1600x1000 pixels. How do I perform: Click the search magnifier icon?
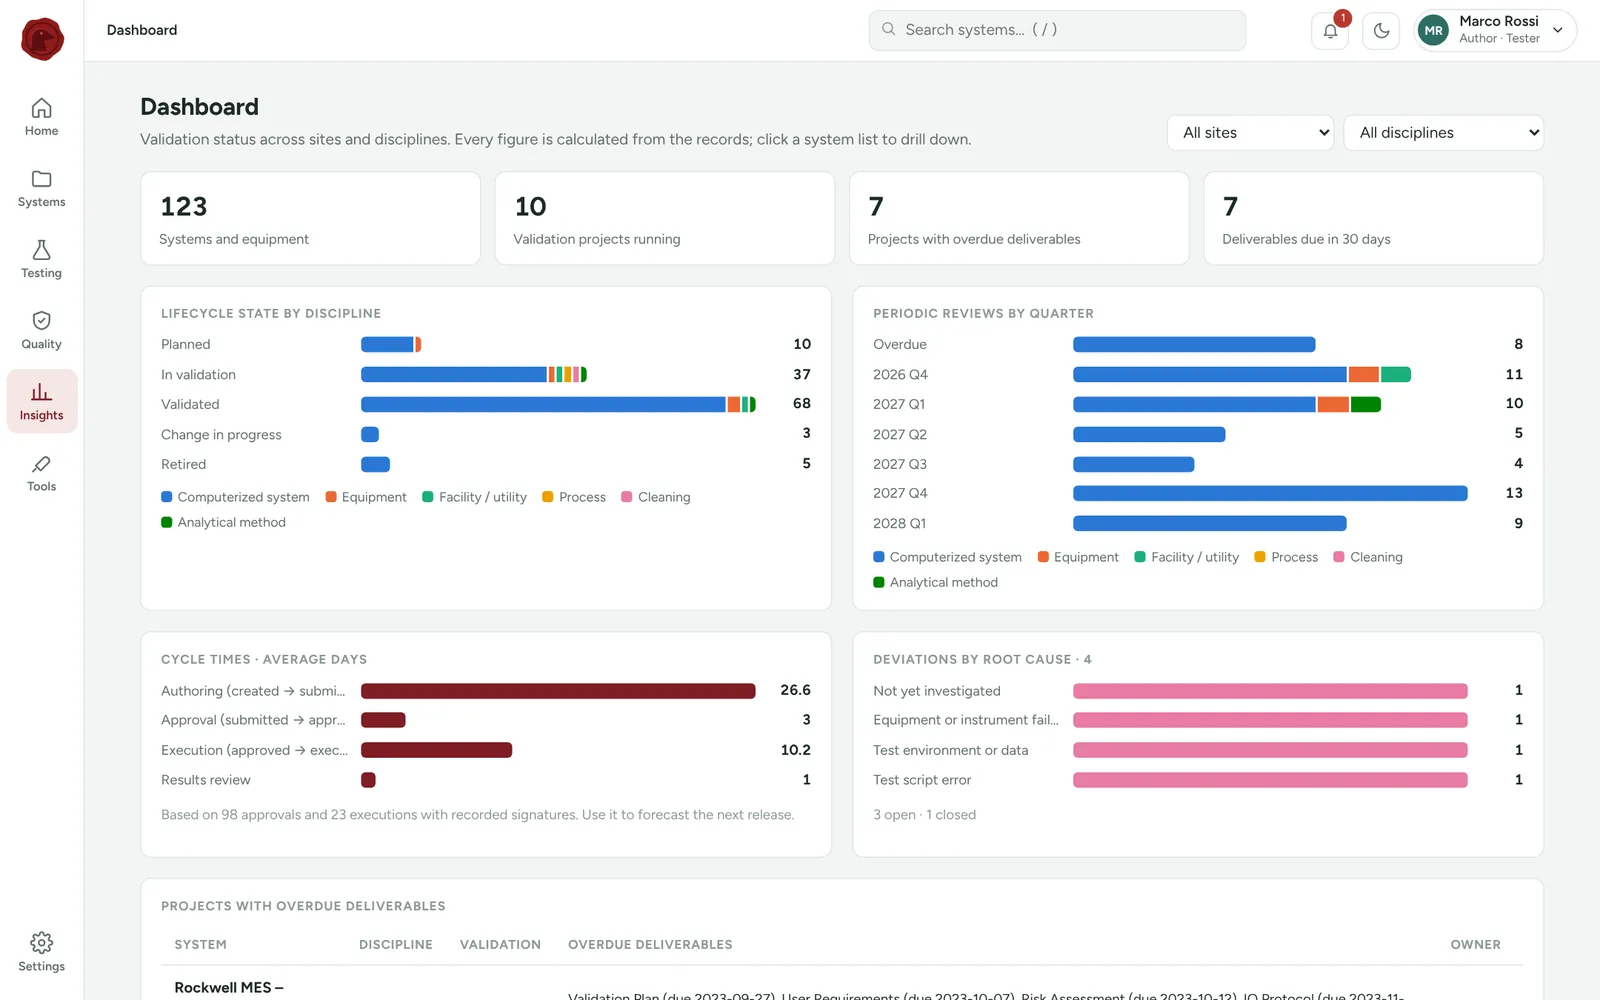[888, 30]
